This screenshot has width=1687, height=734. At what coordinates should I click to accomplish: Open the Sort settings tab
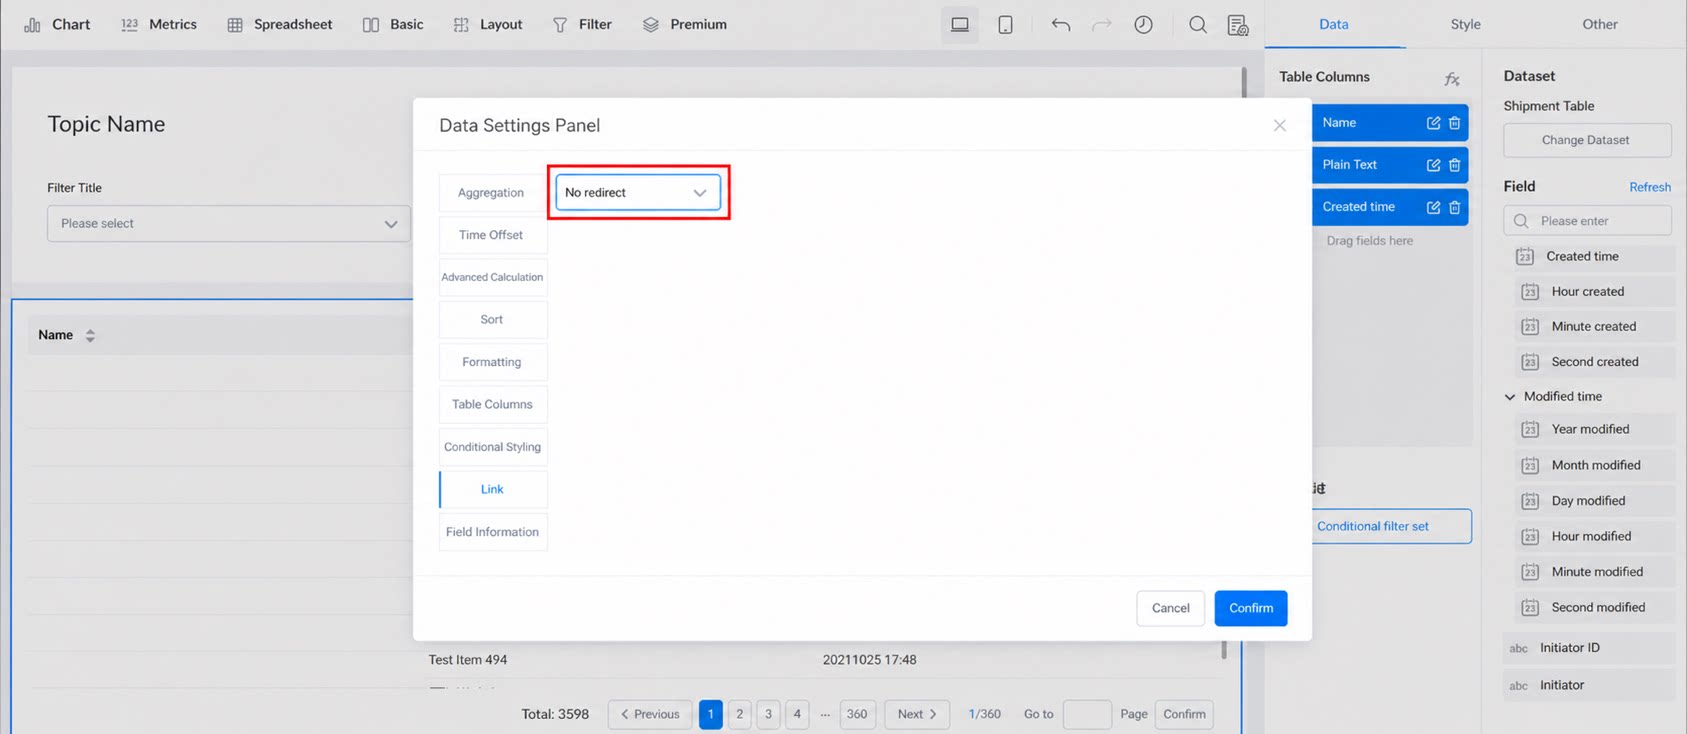[492, 320]
